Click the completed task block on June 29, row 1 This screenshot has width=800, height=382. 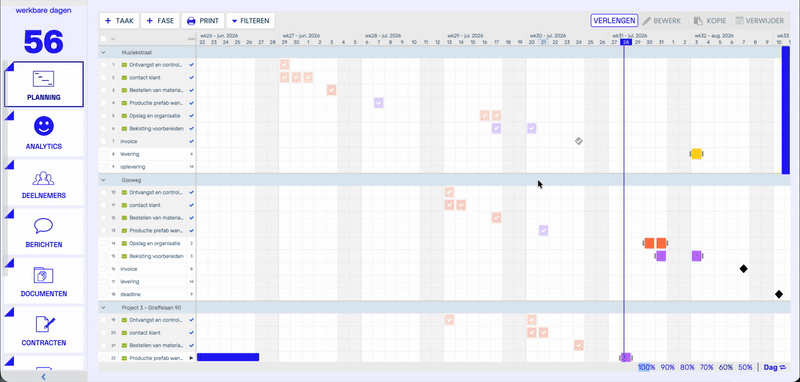click(285, 65)
